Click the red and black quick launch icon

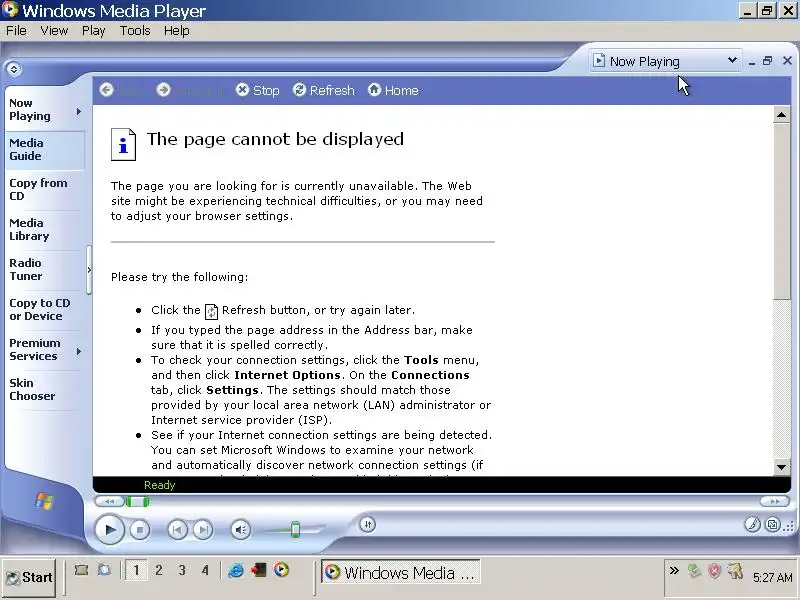(x=258, y=570)
